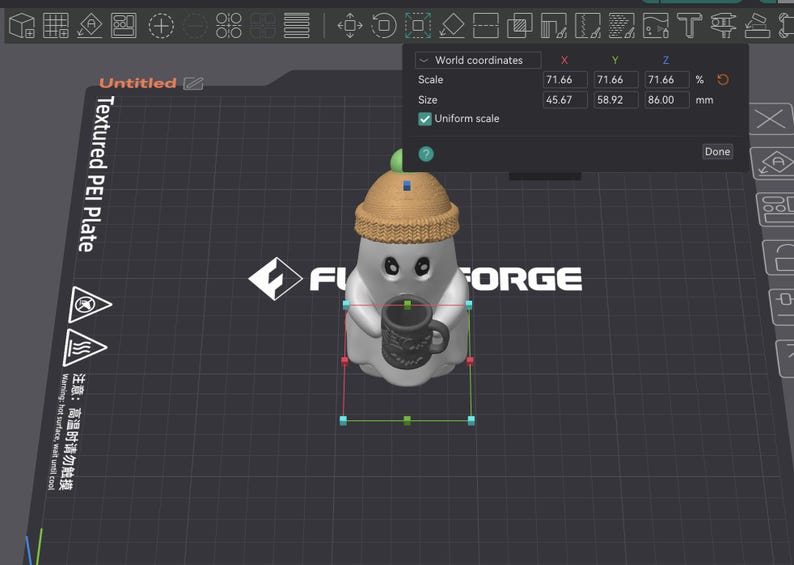Open the help question mark in scale panel
This screenshot has width=794, height=565.
point(426,153)
